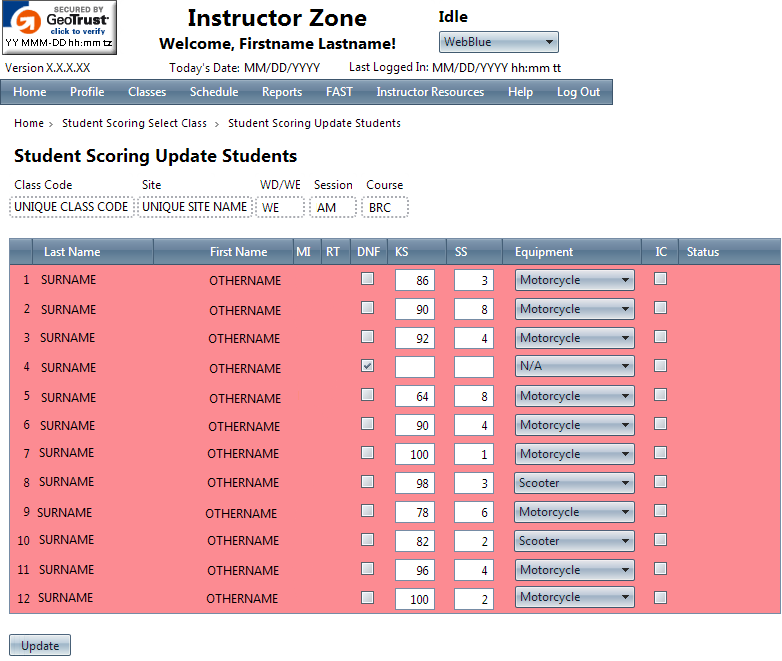Click KS score field for student 1

415,280
